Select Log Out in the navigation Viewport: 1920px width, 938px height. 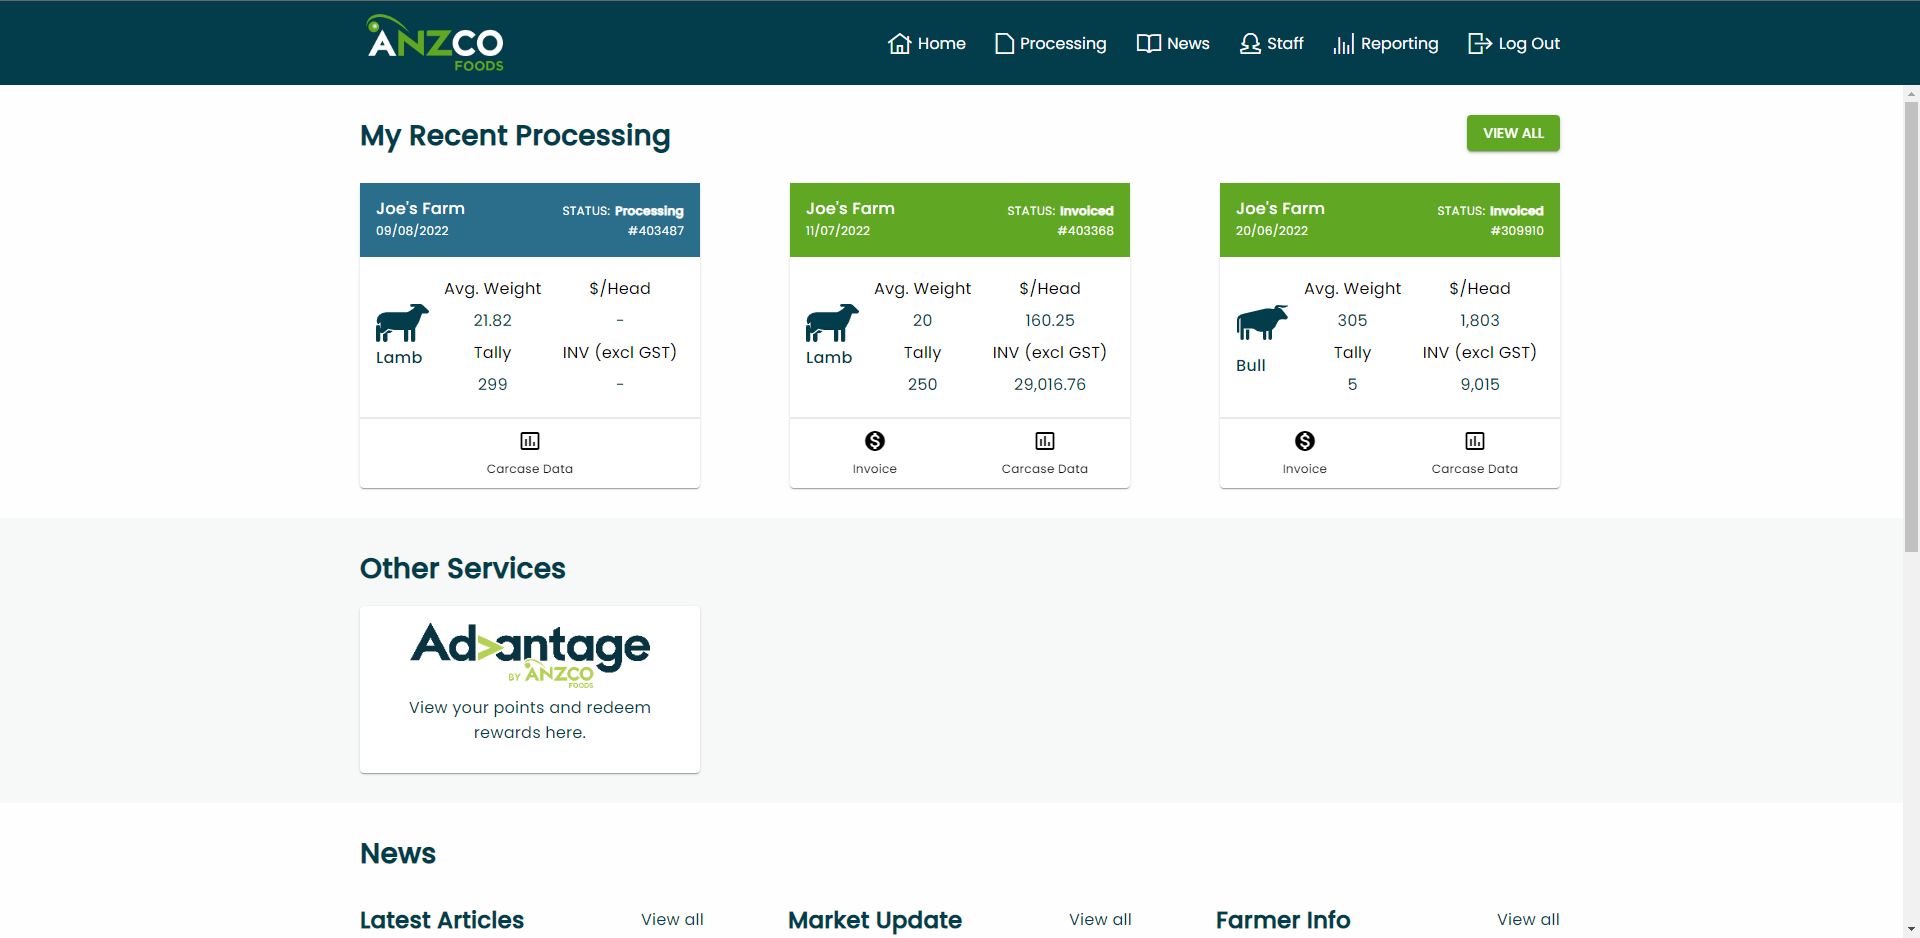click(x=1514, y=43)
